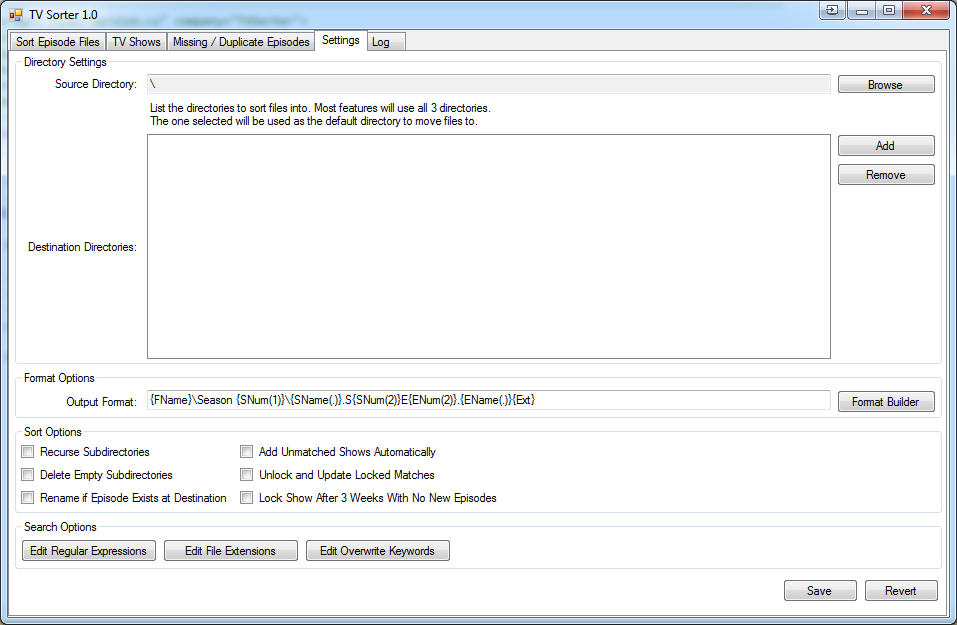The width and height of the screenshot is (957, 625).
Task: Toggle Add Unmatched Shows Automatically
Action: point(246,451)
